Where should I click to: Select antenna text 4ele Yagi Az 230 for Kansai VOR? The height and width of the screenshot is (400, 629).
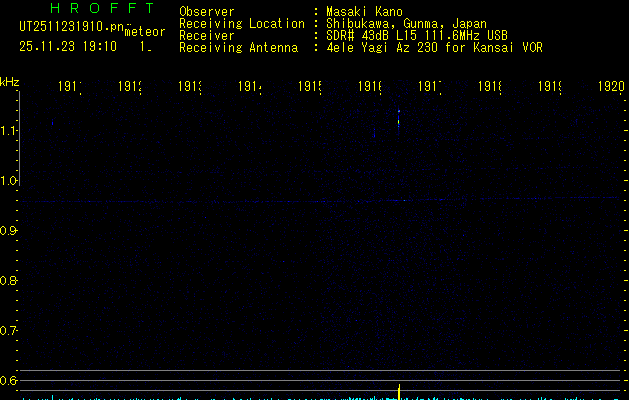(434, 47)
